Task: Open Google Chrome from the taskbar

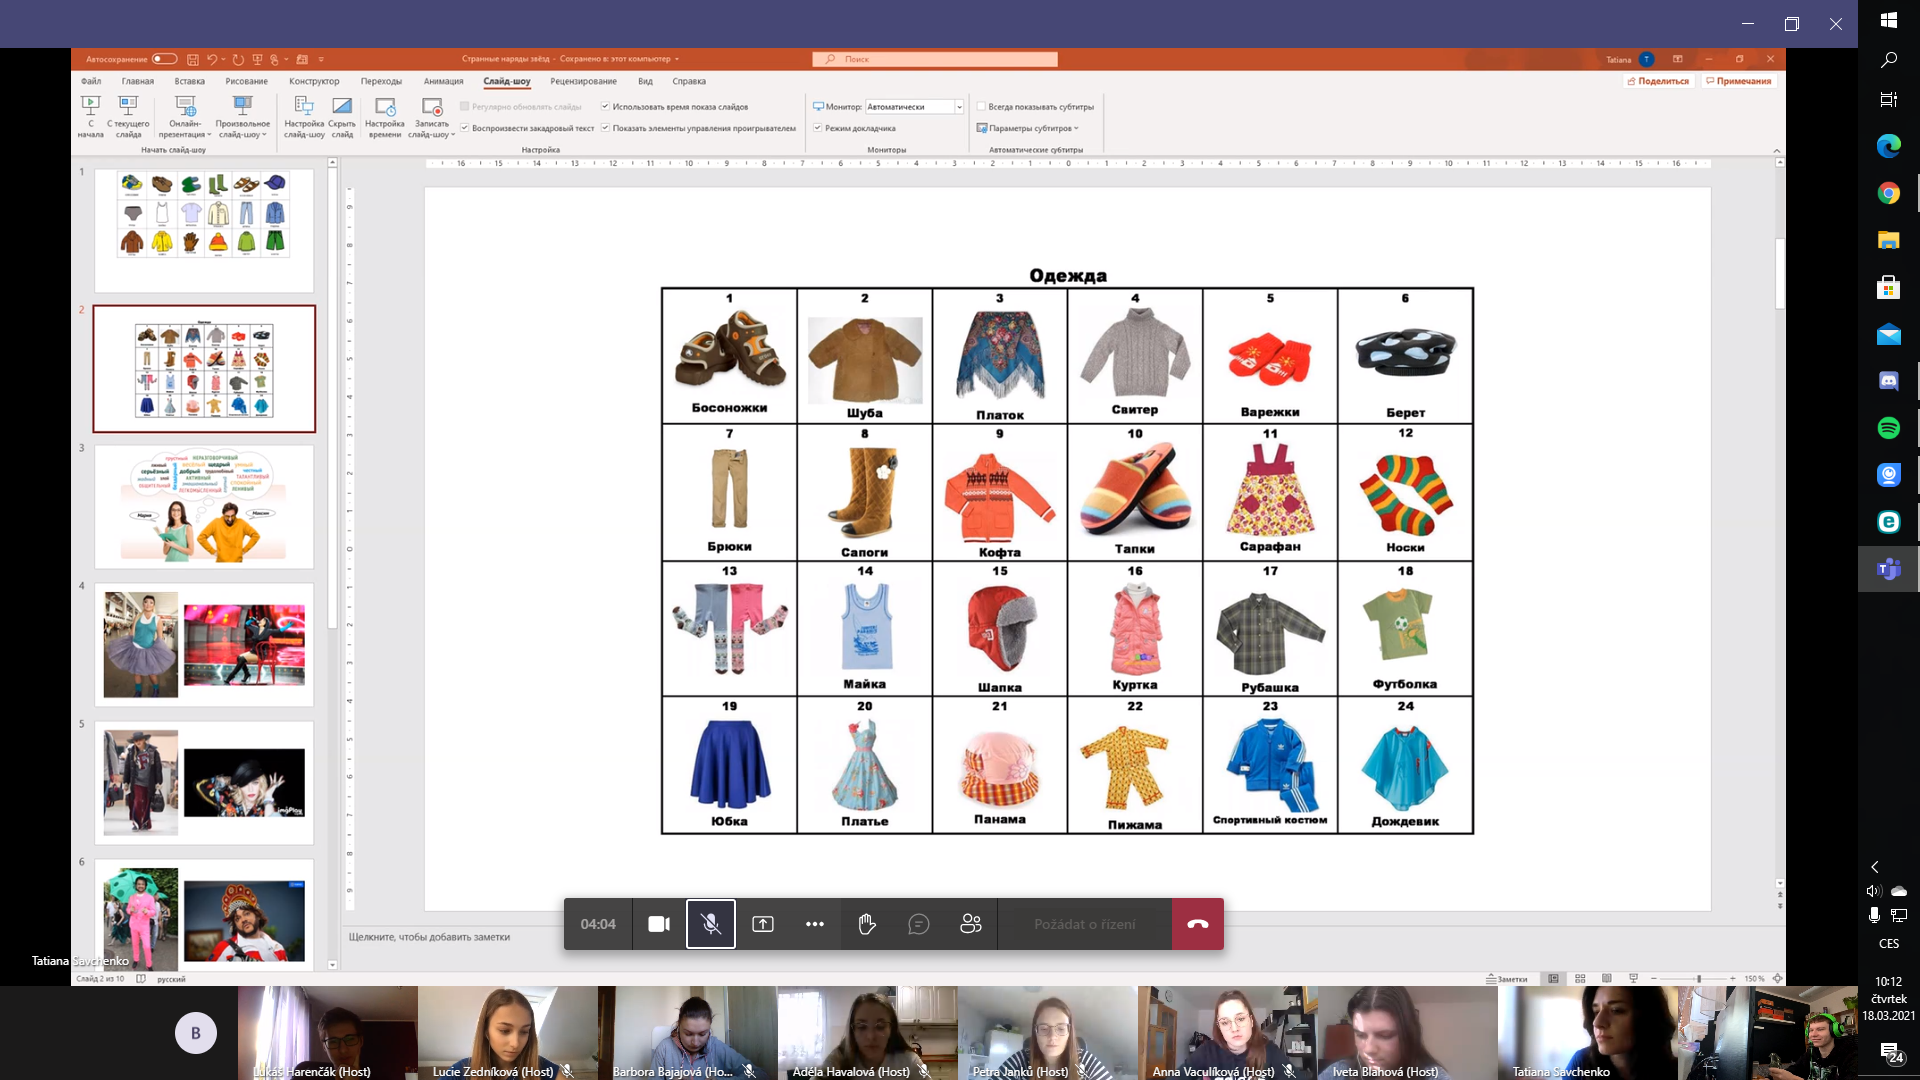Action: pyautogui.click(x=1889, y=193)
